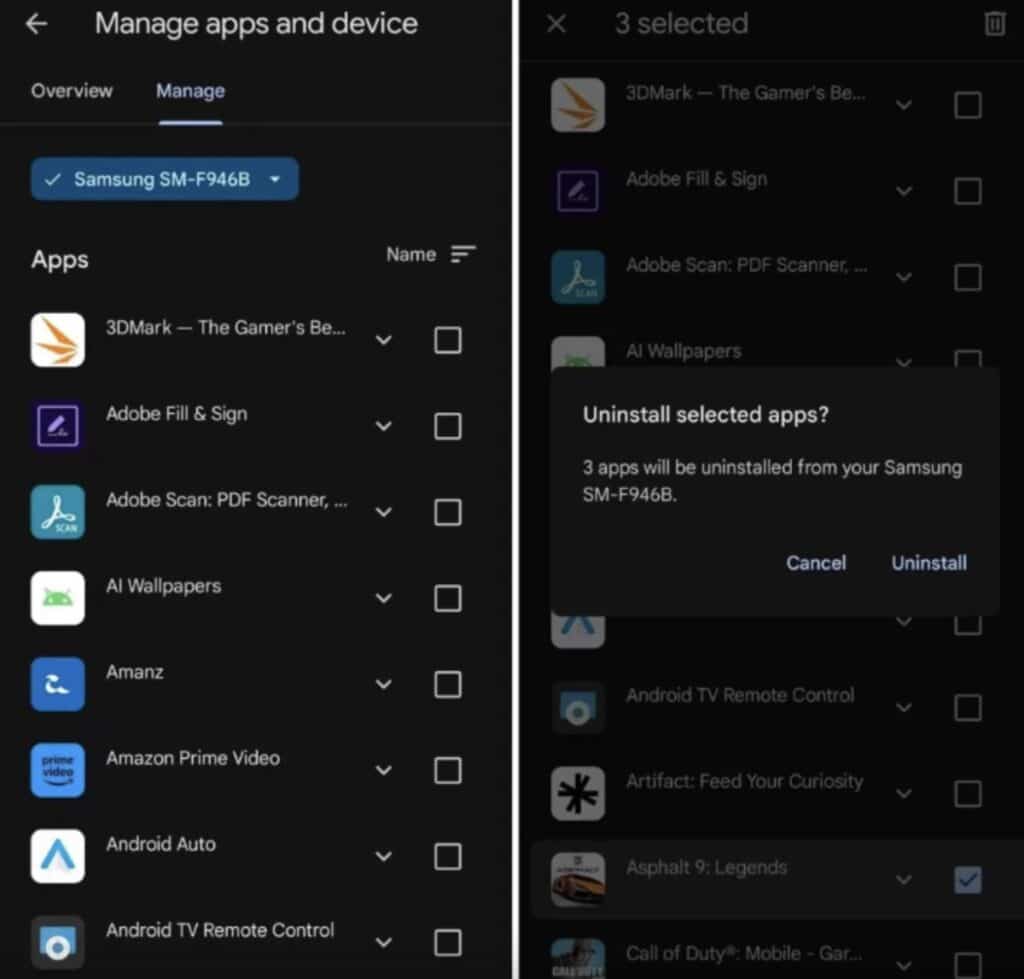Check AI Wallpapers checkbox in left panel
This screenshot has height=979, width=1024.
click(x=448, y=598)
